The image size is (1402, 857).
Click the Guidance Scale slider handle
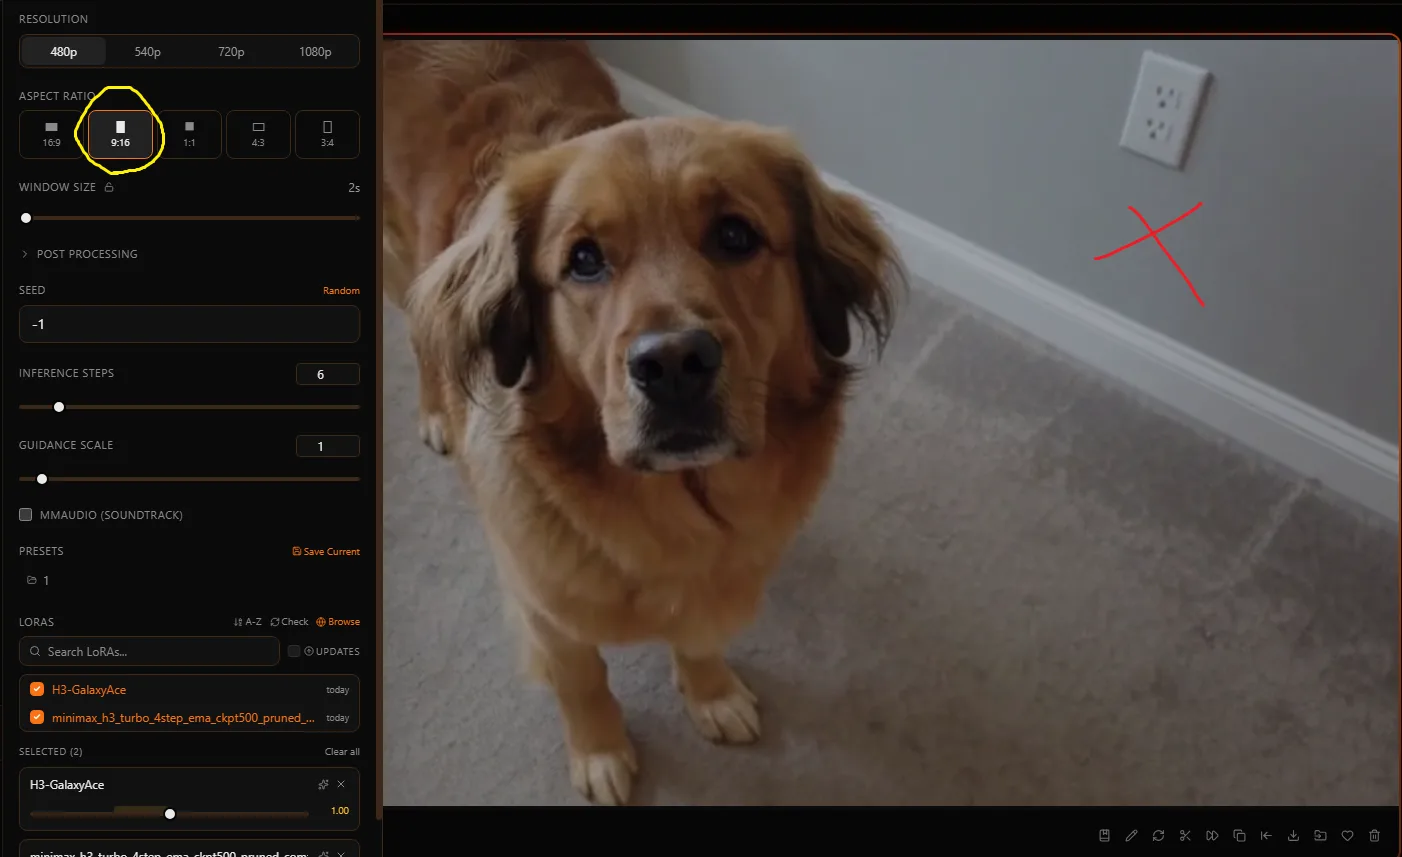42,479
